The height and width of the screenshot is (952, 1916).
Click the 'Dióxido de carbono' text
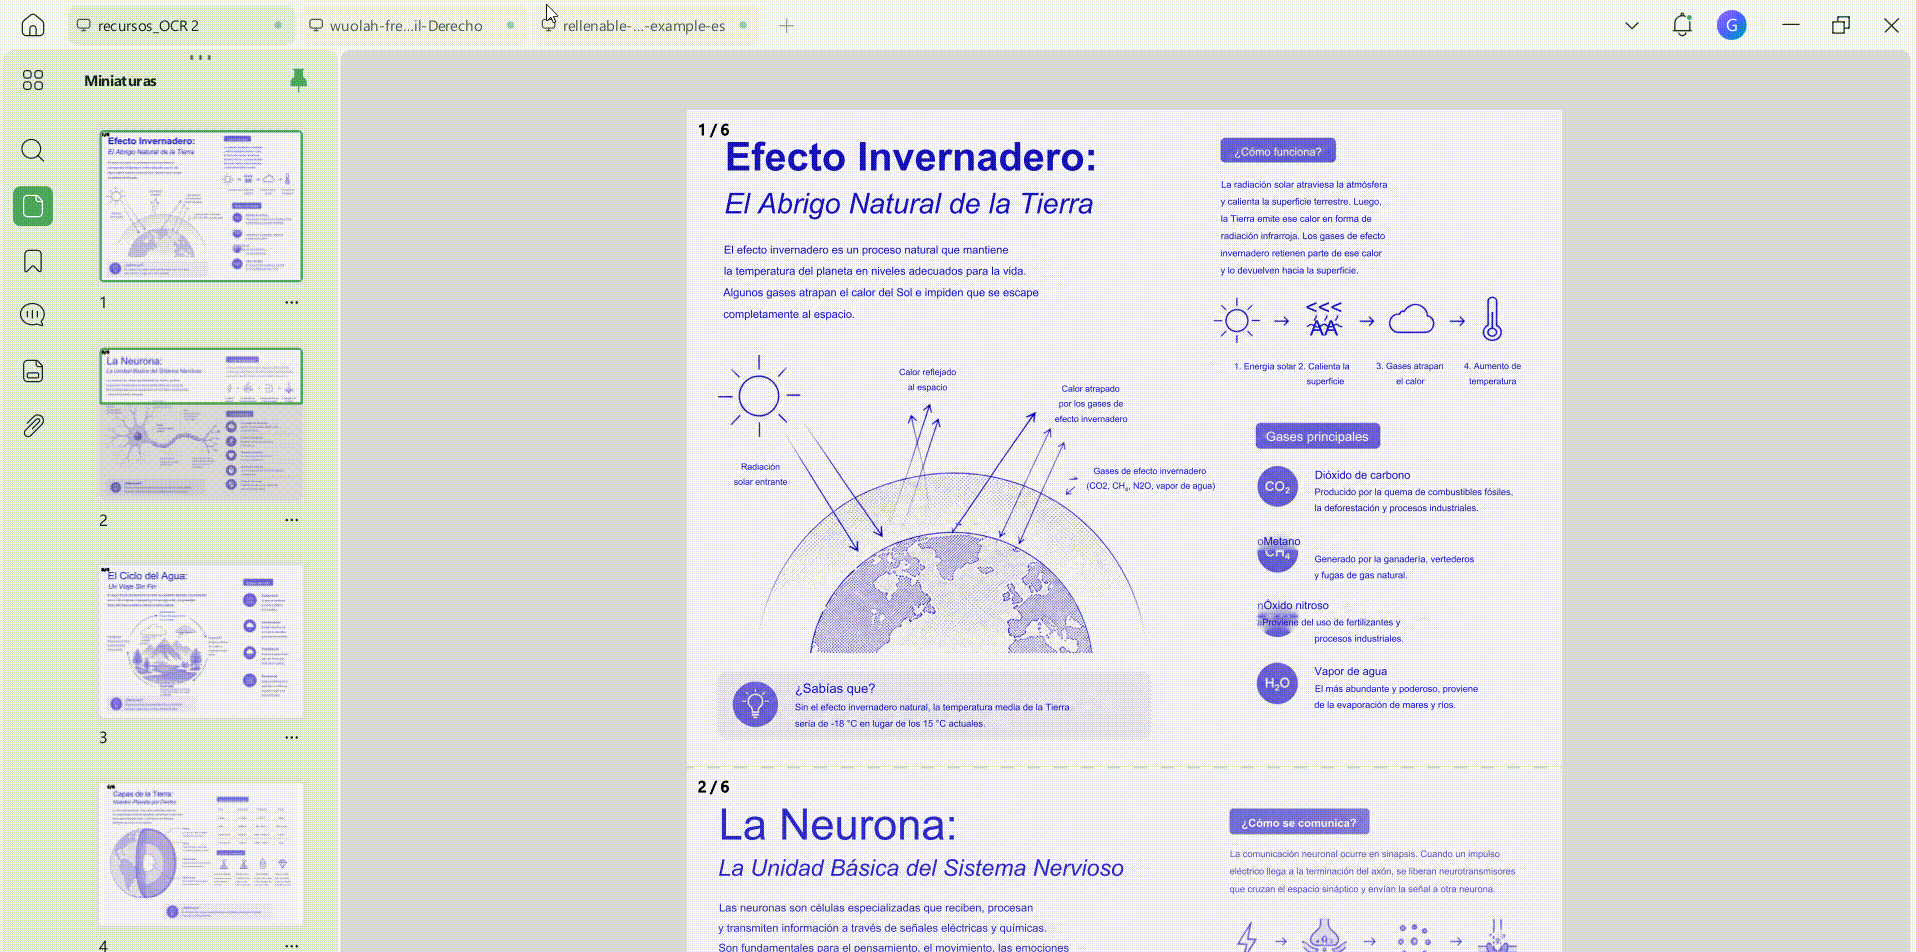tap(1362, 475)
